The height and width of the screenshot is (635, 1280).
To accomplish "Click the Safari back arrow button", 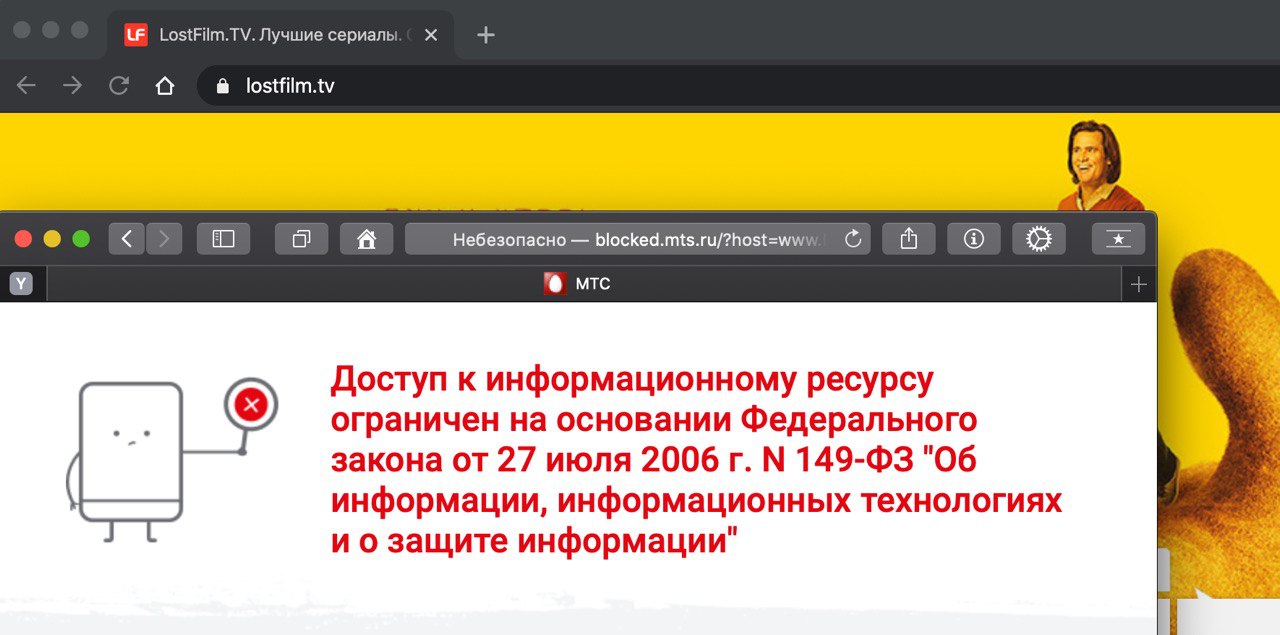I will [x=126, y=239].
